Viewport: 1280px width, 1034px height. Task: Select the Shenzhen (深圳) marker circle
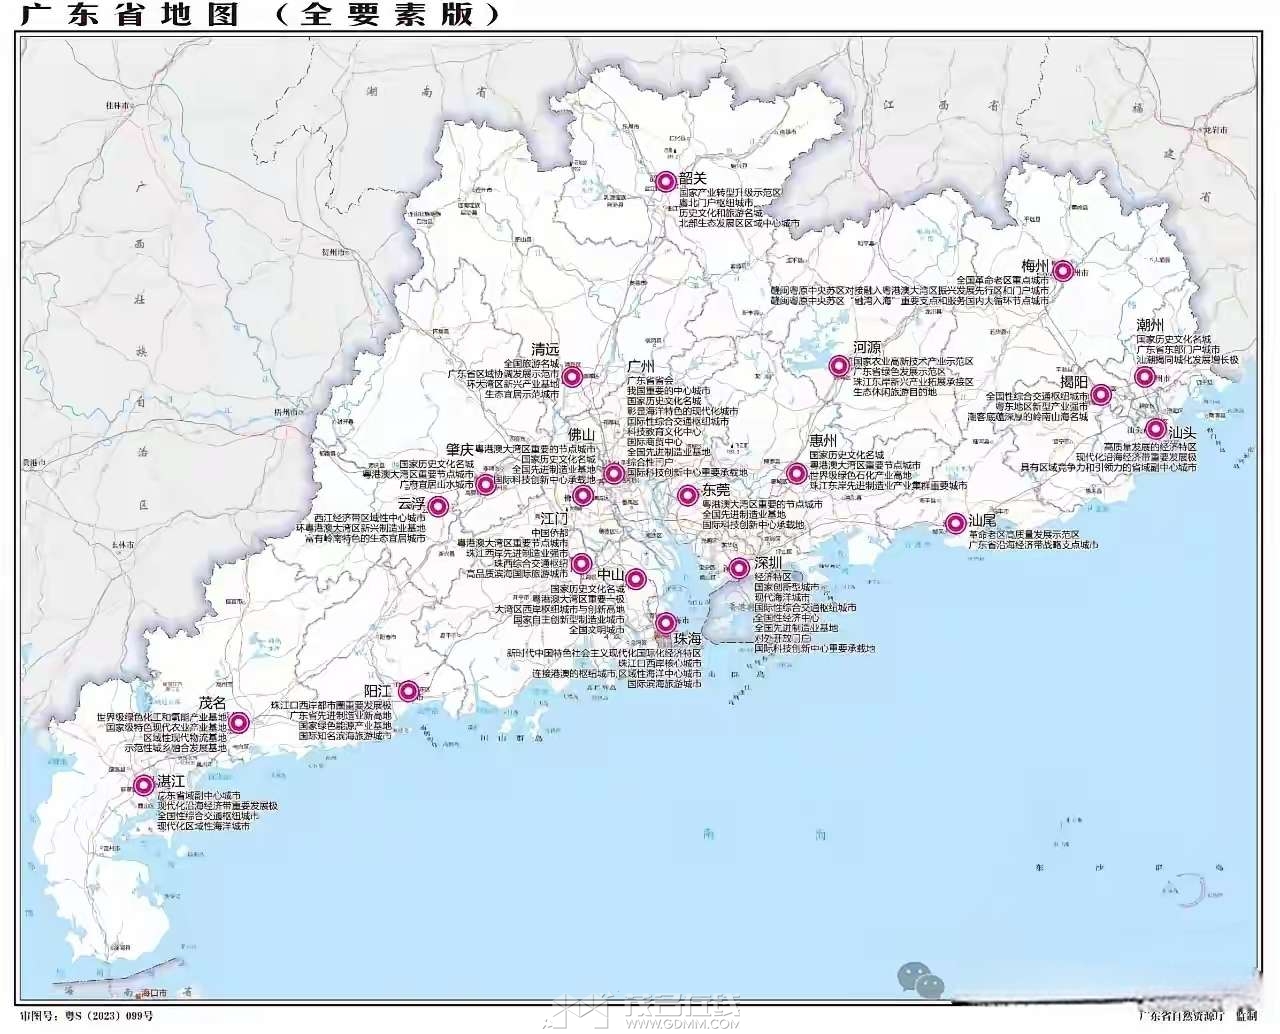[739, 569]
